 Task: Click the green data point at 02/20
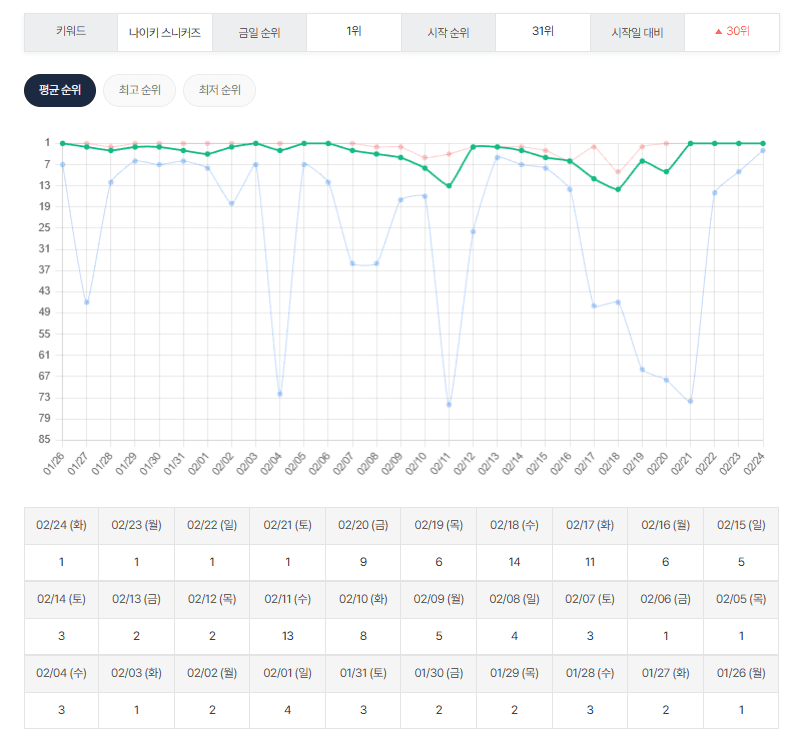click(666, 172)
